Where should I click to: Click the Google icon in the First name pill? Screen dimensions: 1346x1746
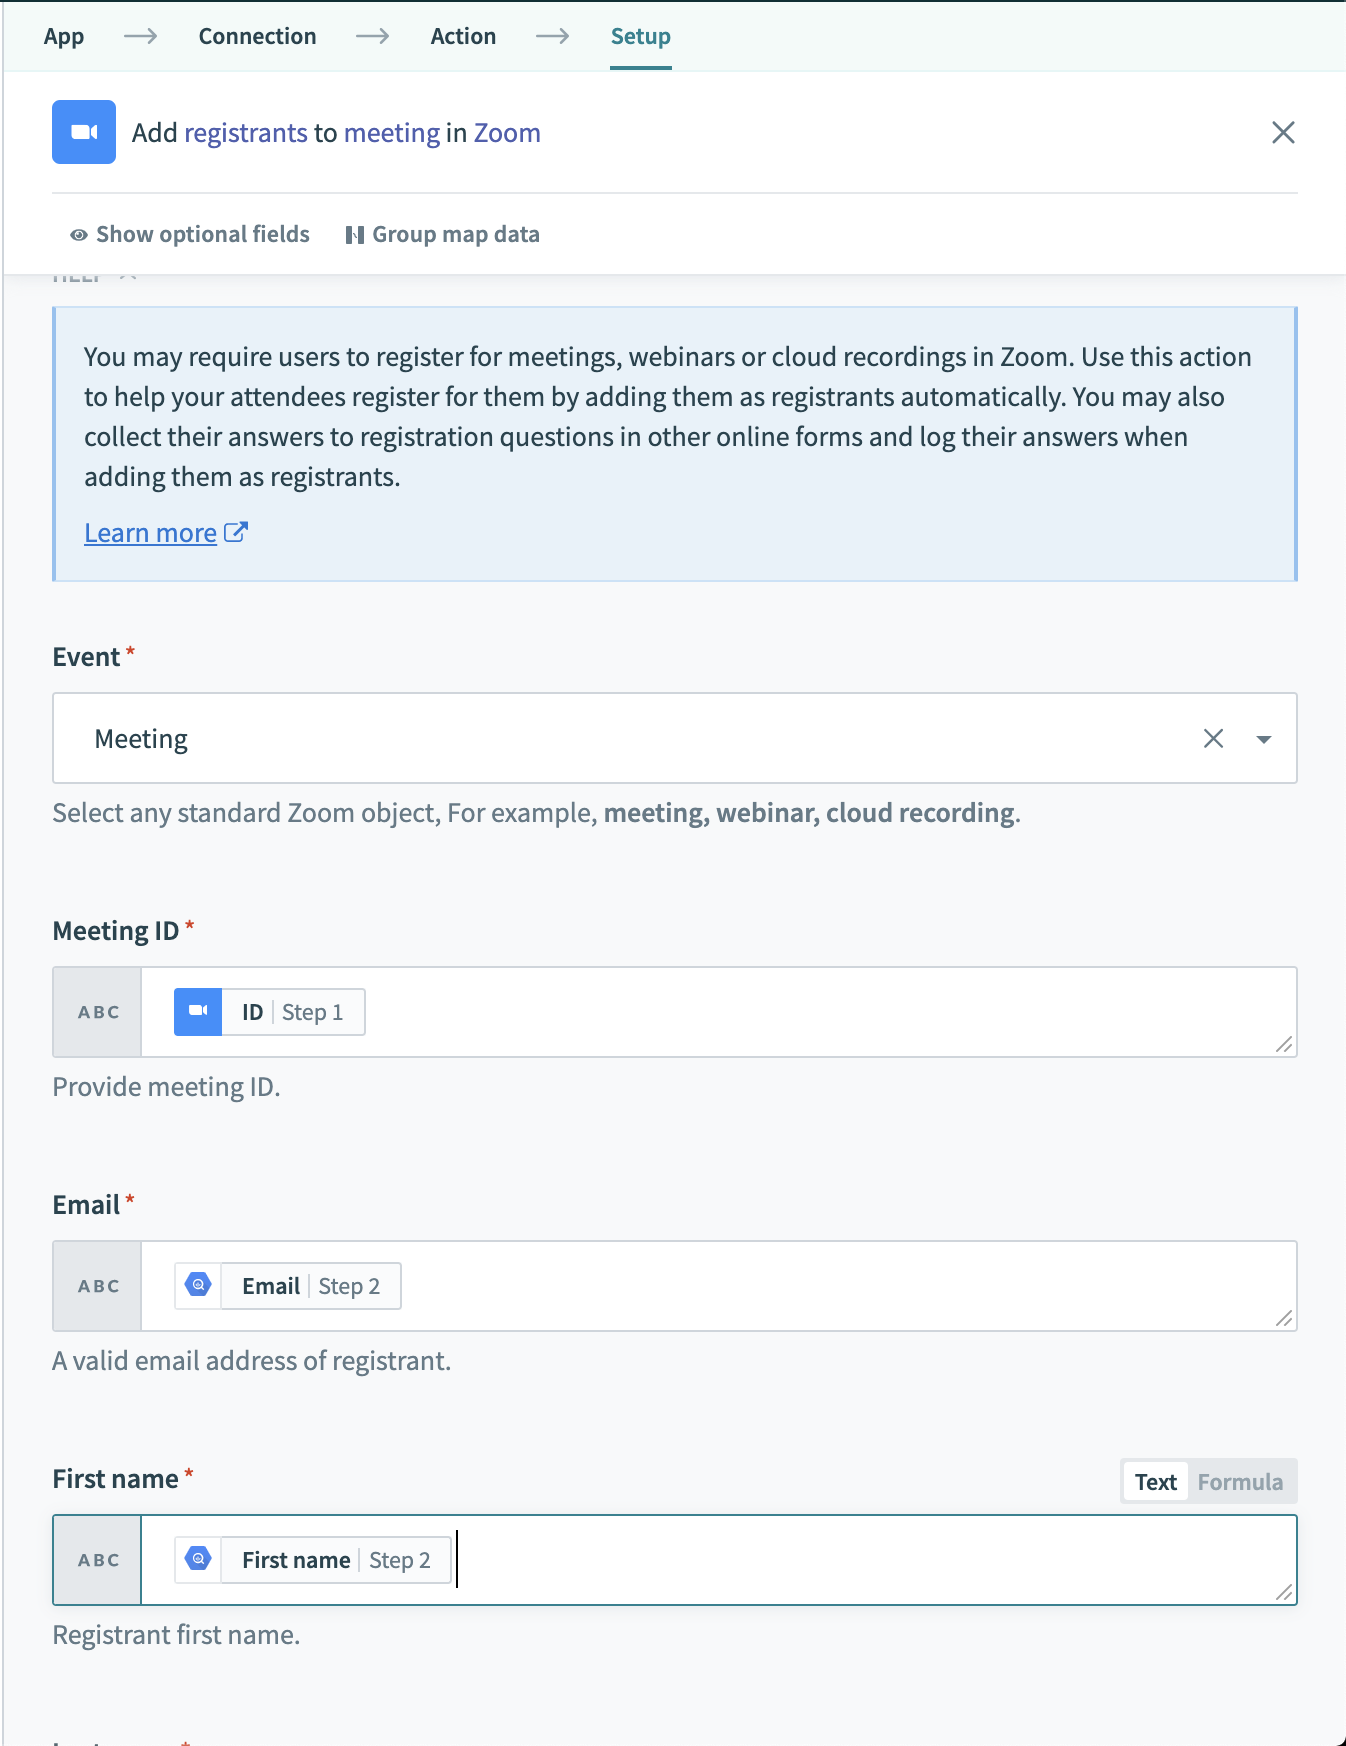point(198,1559)
